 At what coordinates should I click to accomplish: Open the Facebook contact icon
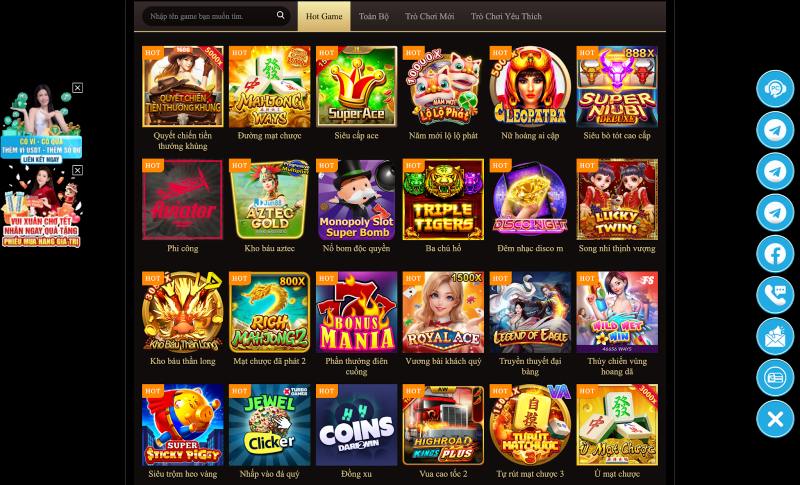point(775,254)
